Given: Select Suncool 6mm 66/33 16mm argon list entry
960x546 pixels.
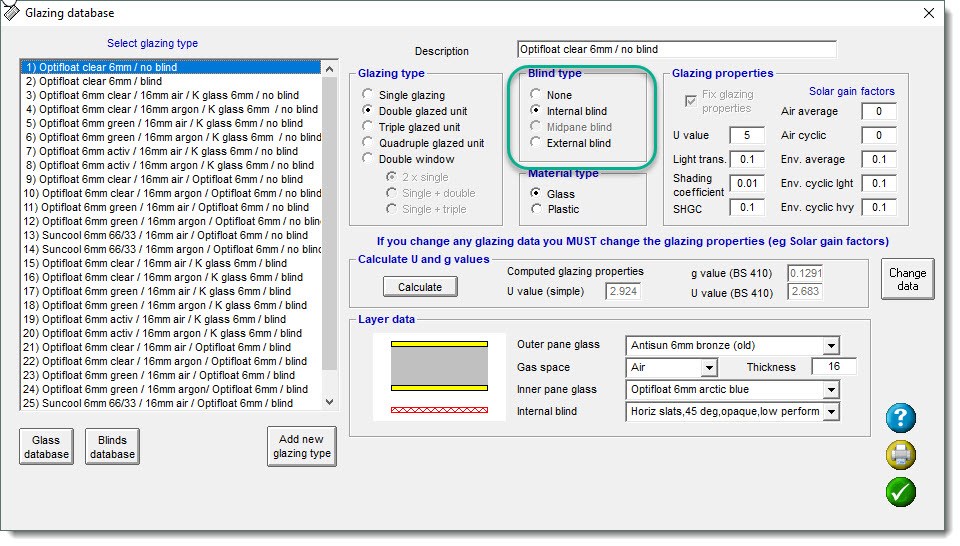Looking at the screenshot, I should [x=174, y=249].
